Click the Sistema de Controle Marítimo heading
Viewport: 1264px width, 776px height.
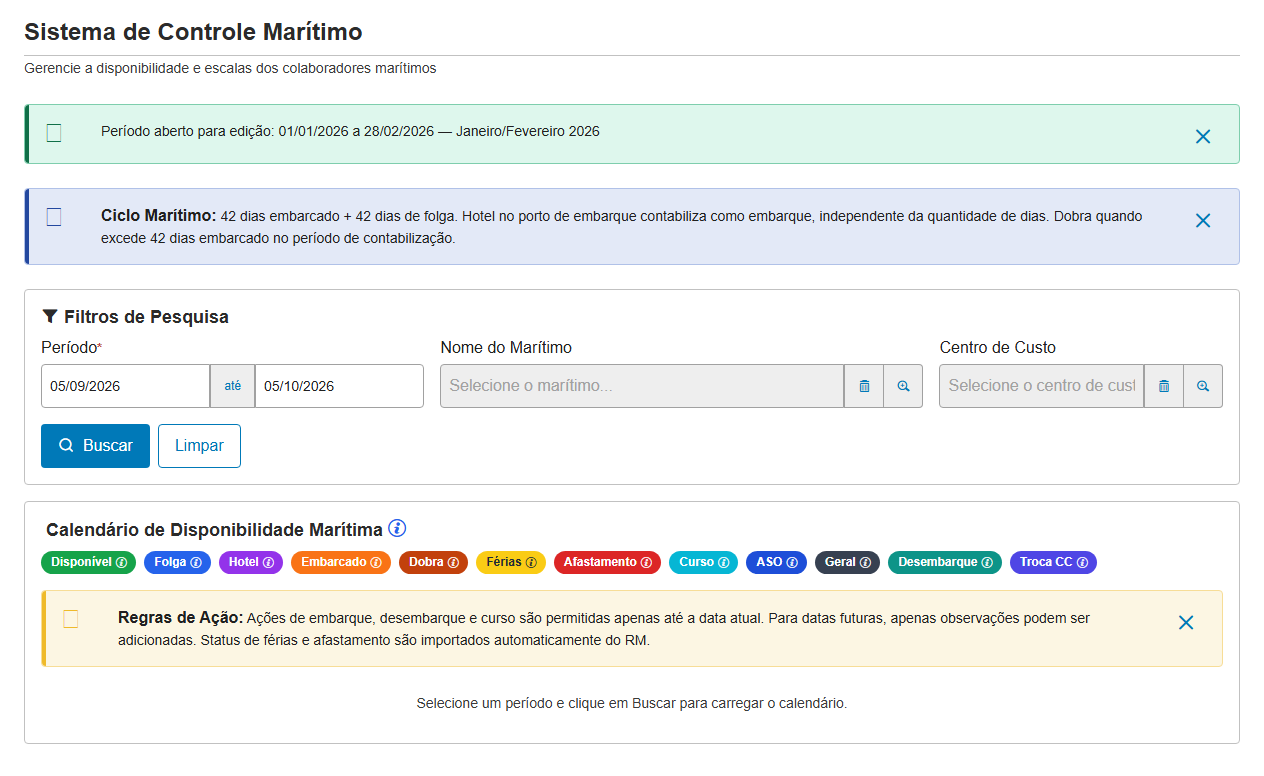[193, 32]
